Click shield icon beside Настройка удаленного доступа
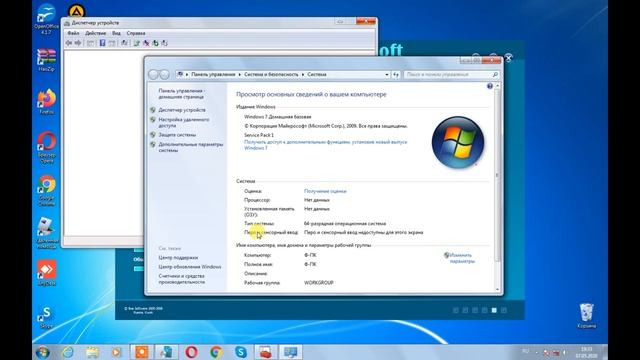This screenshot has height=360, width=640. (x=153, y=120)
